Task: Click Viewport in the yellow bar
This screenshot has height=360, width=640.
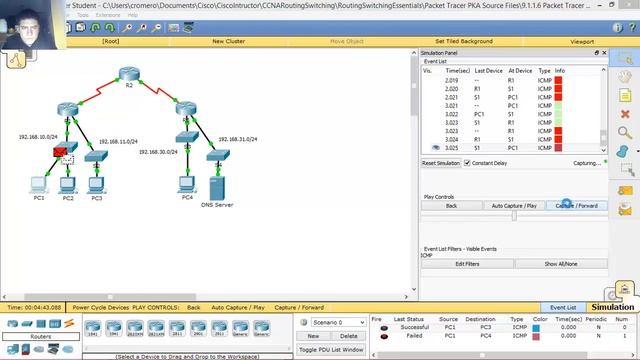Action: point(582,42)
